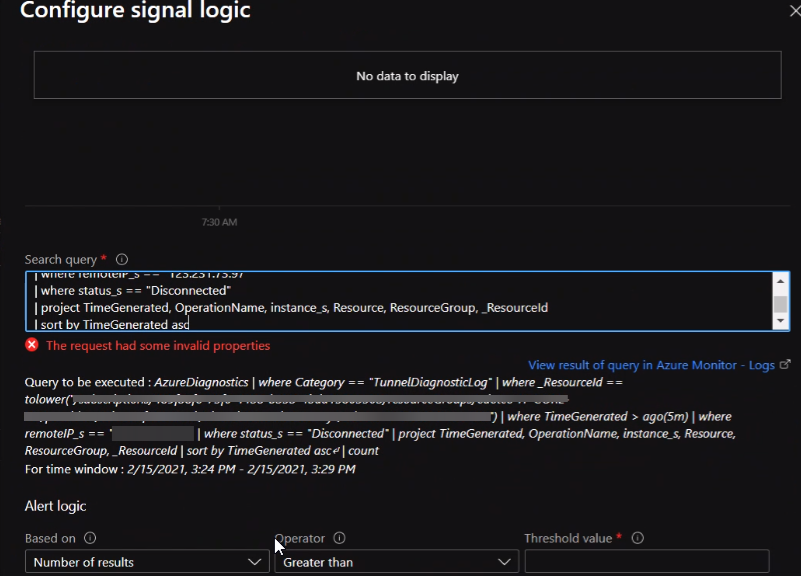Open the Number of results dropdown
This screenshot has height=576, width=801.
147,562
